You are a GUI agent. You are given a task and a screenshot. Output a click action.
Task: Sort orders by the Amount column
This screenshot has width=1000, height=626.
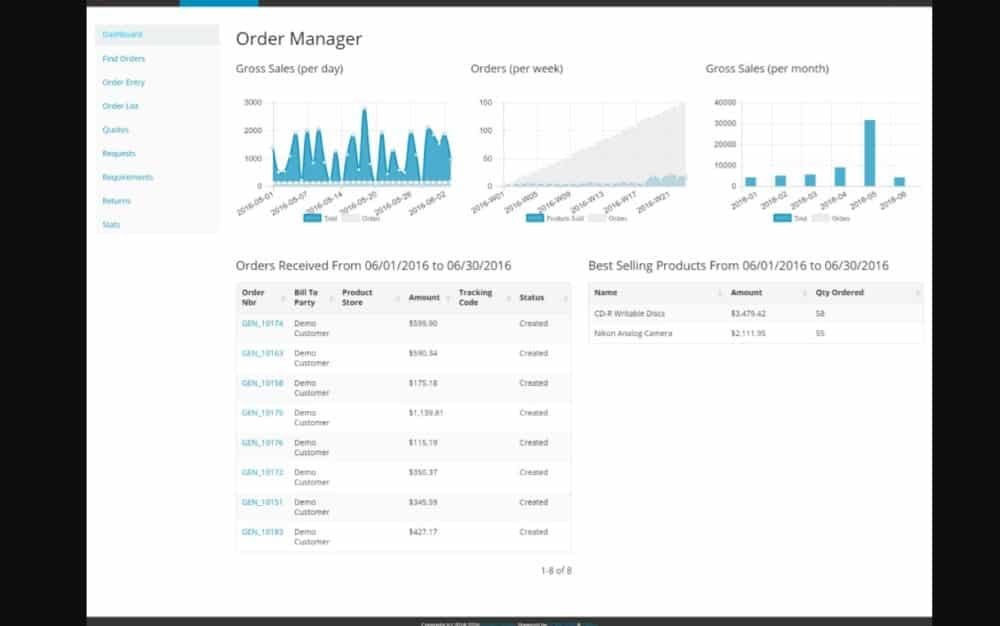[x=424, y=298]
